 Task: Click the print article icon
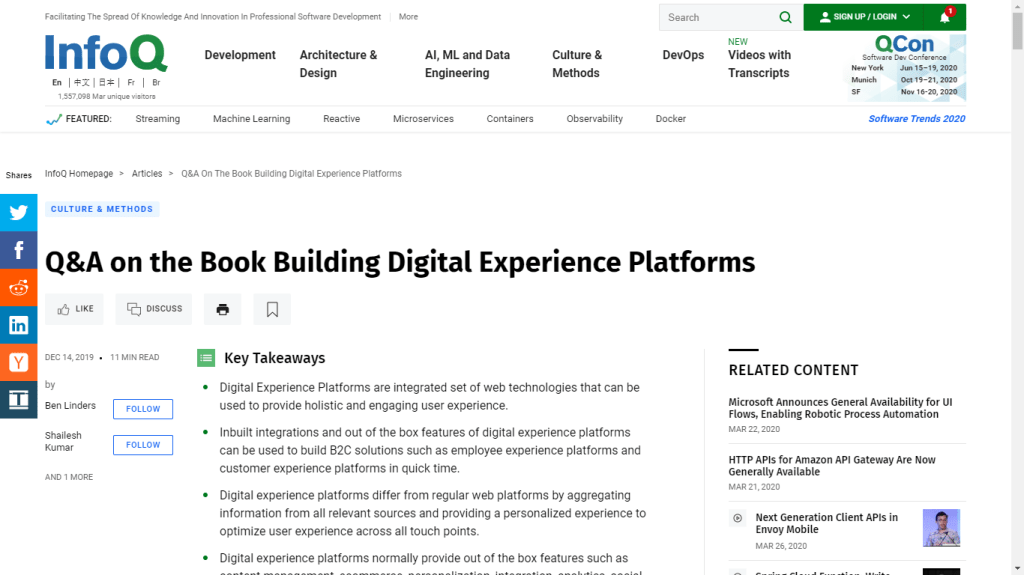222,309
